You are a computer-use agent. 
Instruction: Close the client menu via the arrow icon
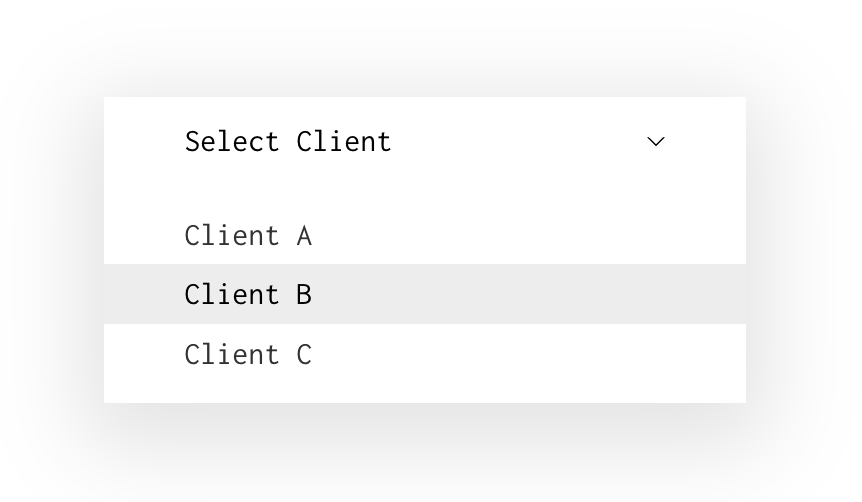click(656, 142)
